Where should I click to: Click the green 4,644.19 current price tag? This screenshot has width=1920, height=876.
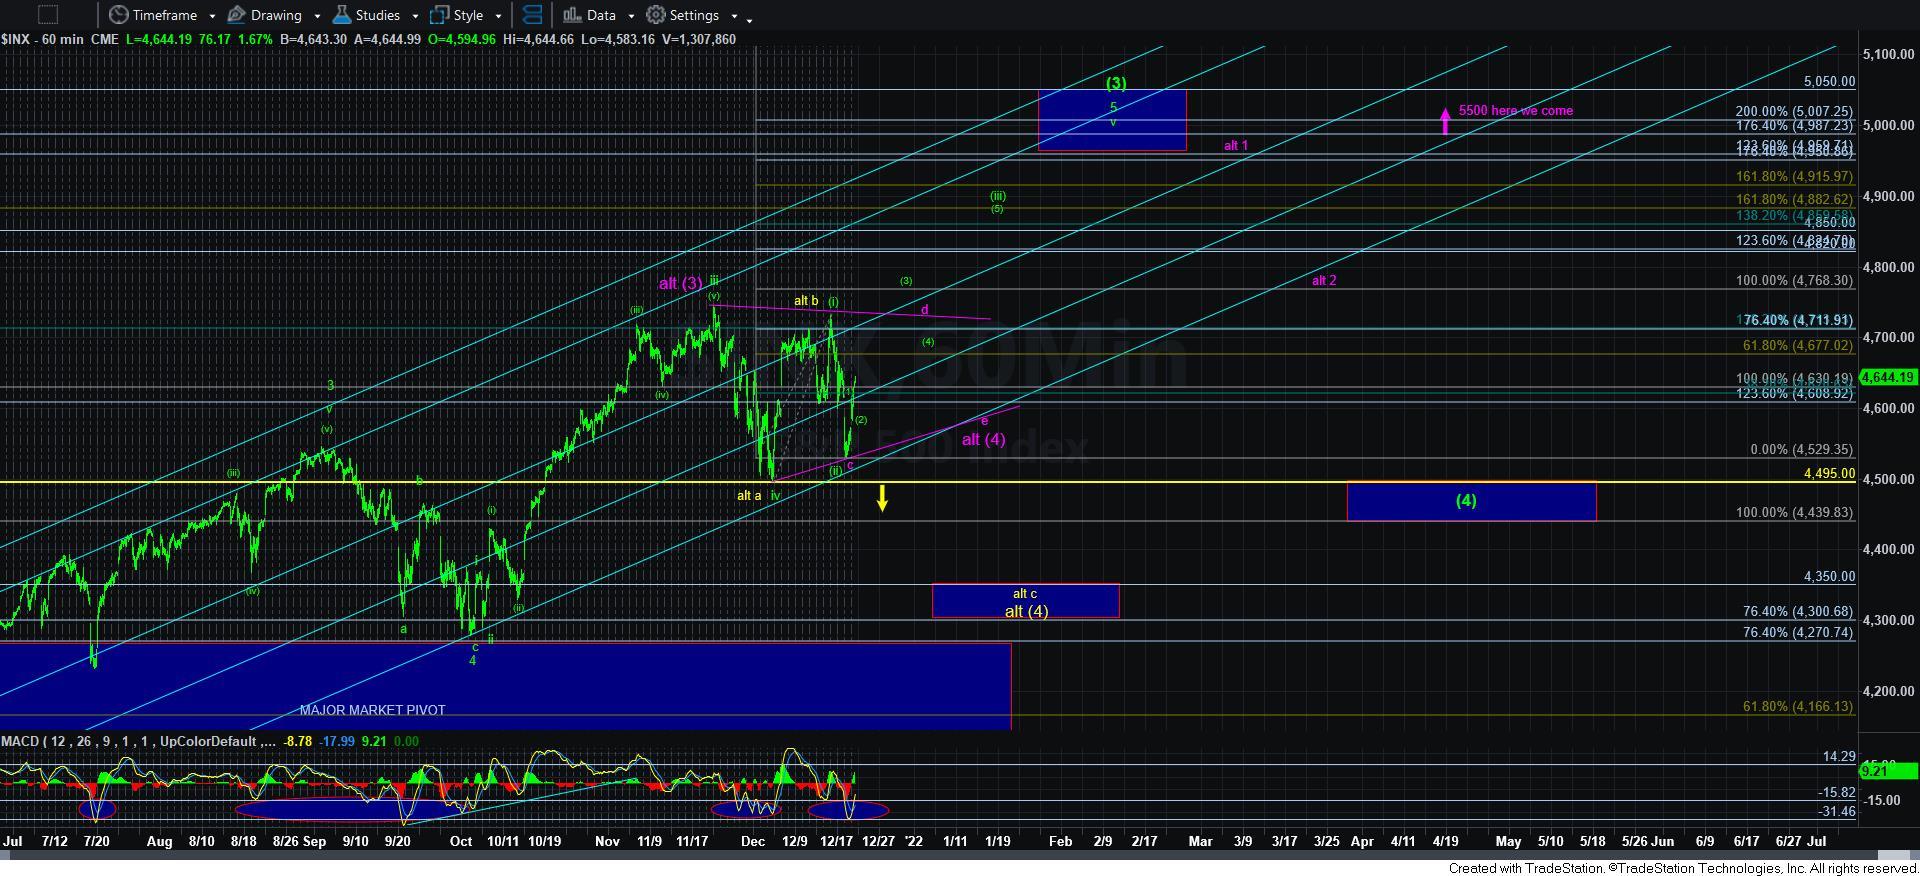(1888, 378)
